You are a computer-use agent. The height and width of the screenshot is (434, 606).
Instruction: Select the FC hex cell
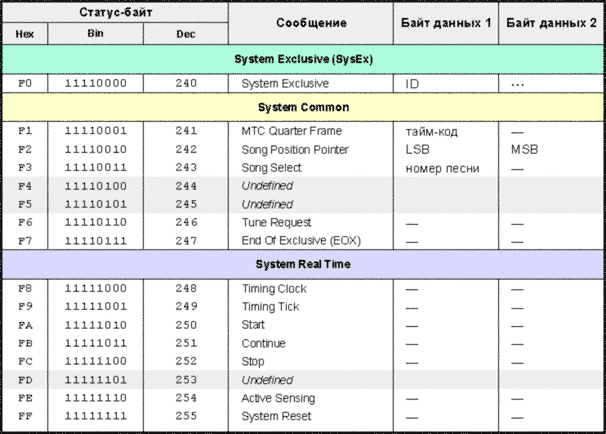click(x=25, y=362)
